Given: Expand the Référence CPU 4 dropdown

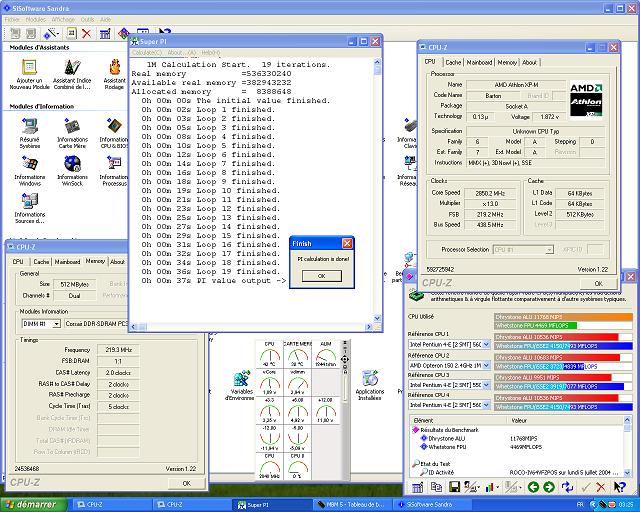Looking at the screenshot, I should coord(486,405).
